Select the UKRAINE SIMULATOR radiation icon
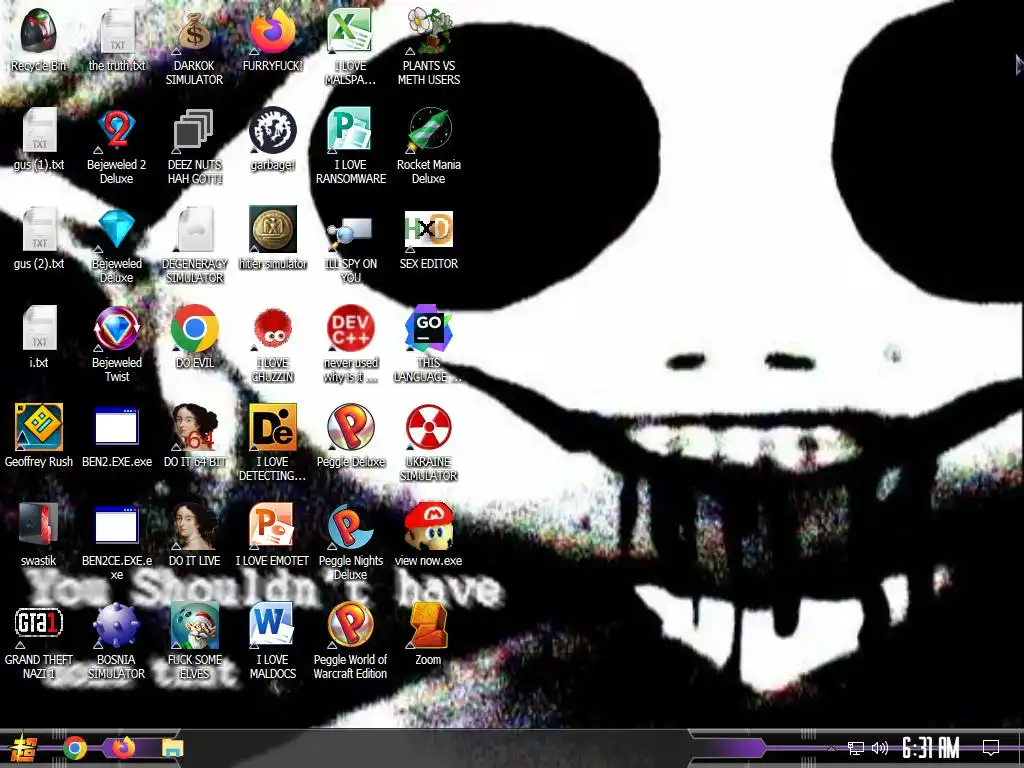1024x768 pixels. point(428,427)
